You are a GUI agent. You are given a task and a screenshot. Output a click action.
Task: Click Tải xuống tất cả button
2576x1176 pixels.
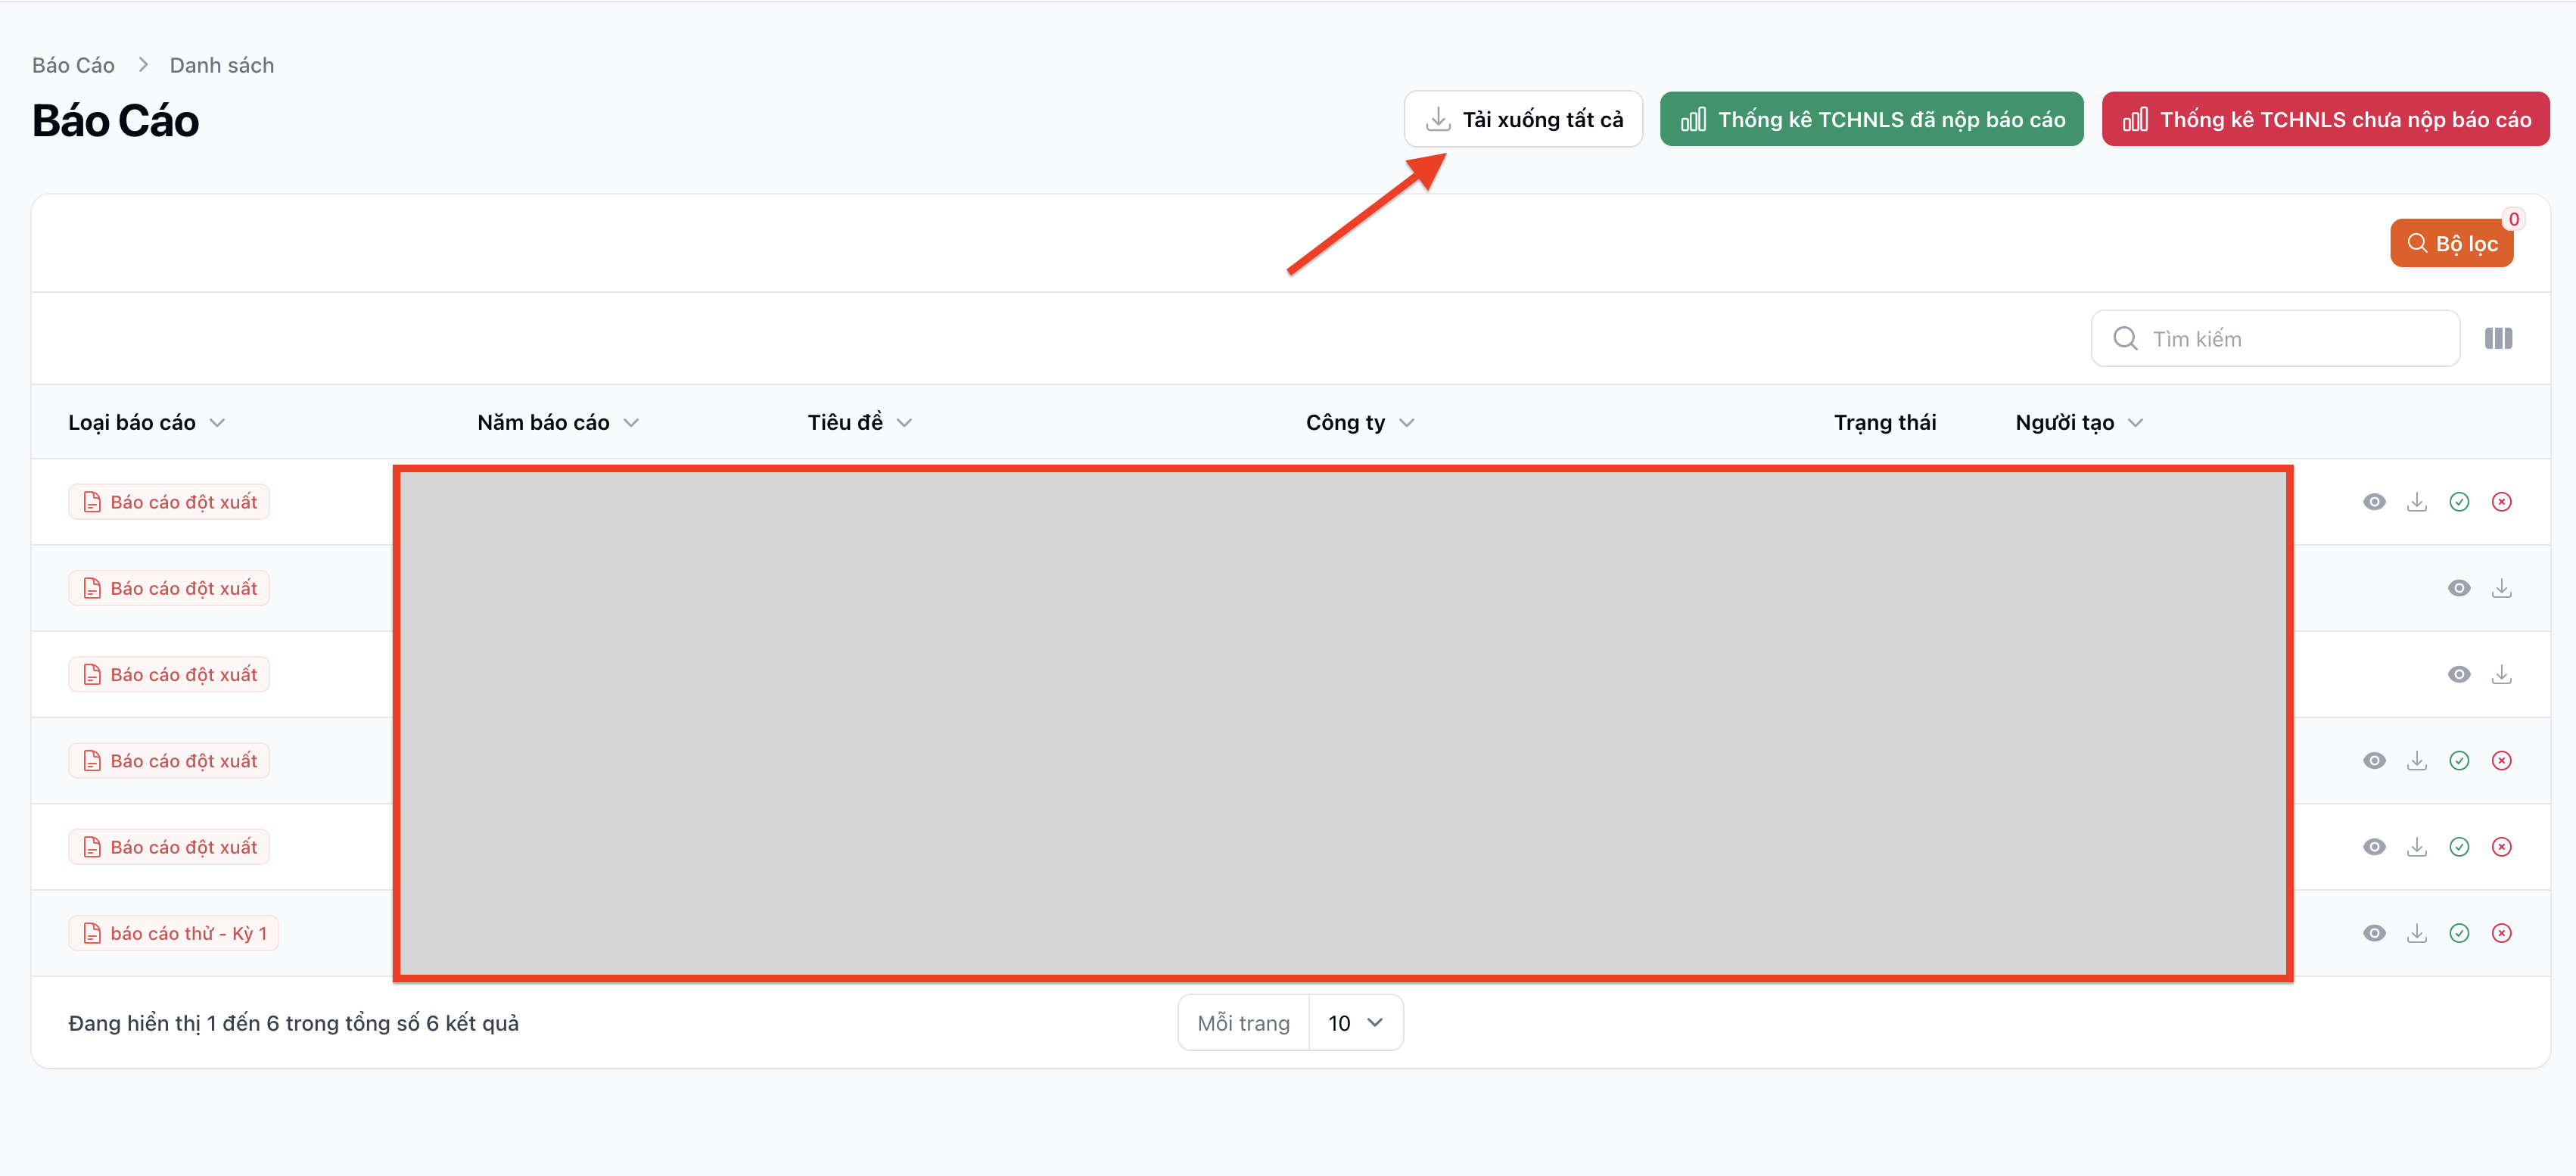[1523, 120]
